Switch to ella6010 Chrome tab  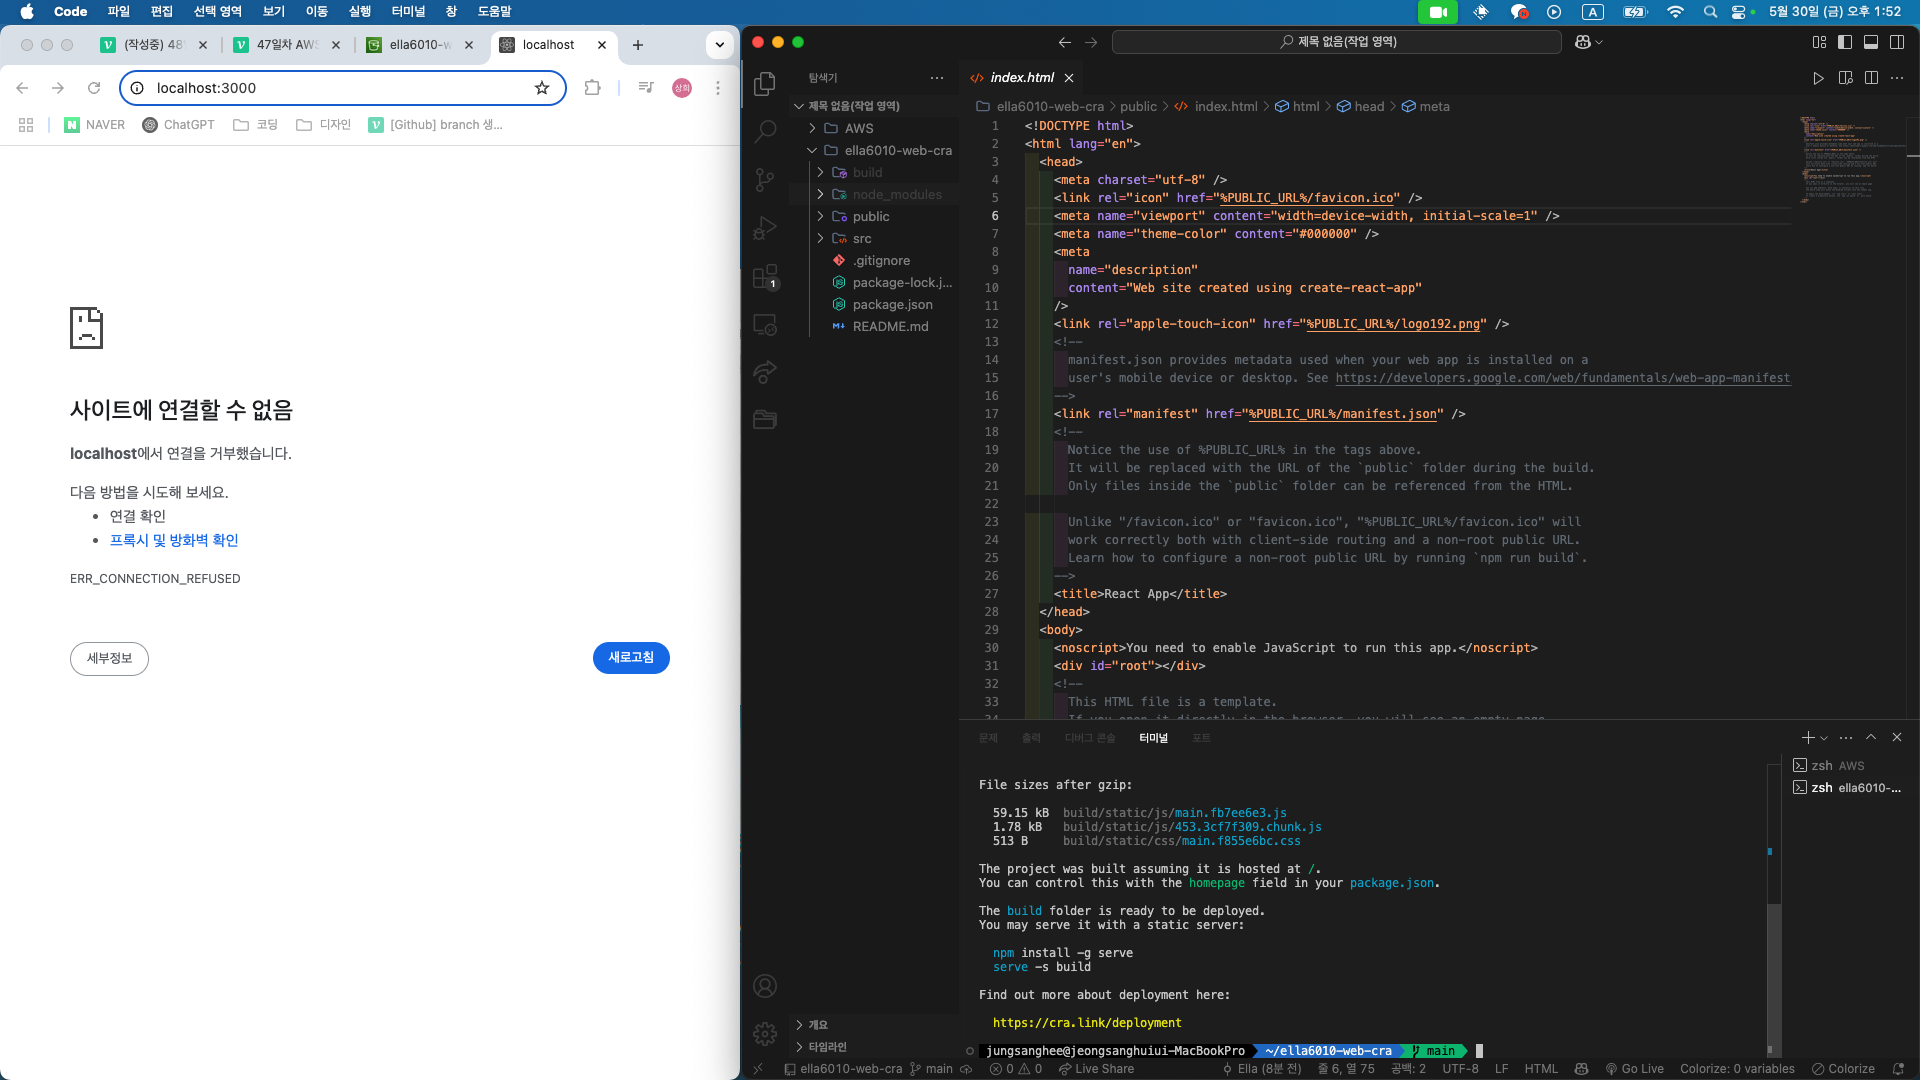pyautogui.click(x=420, y=45)
